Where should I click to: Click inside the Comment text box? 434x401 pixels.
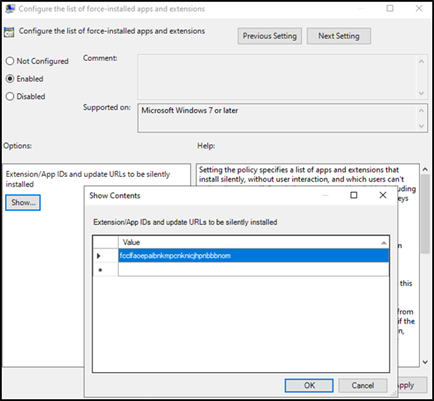(277, 77)
